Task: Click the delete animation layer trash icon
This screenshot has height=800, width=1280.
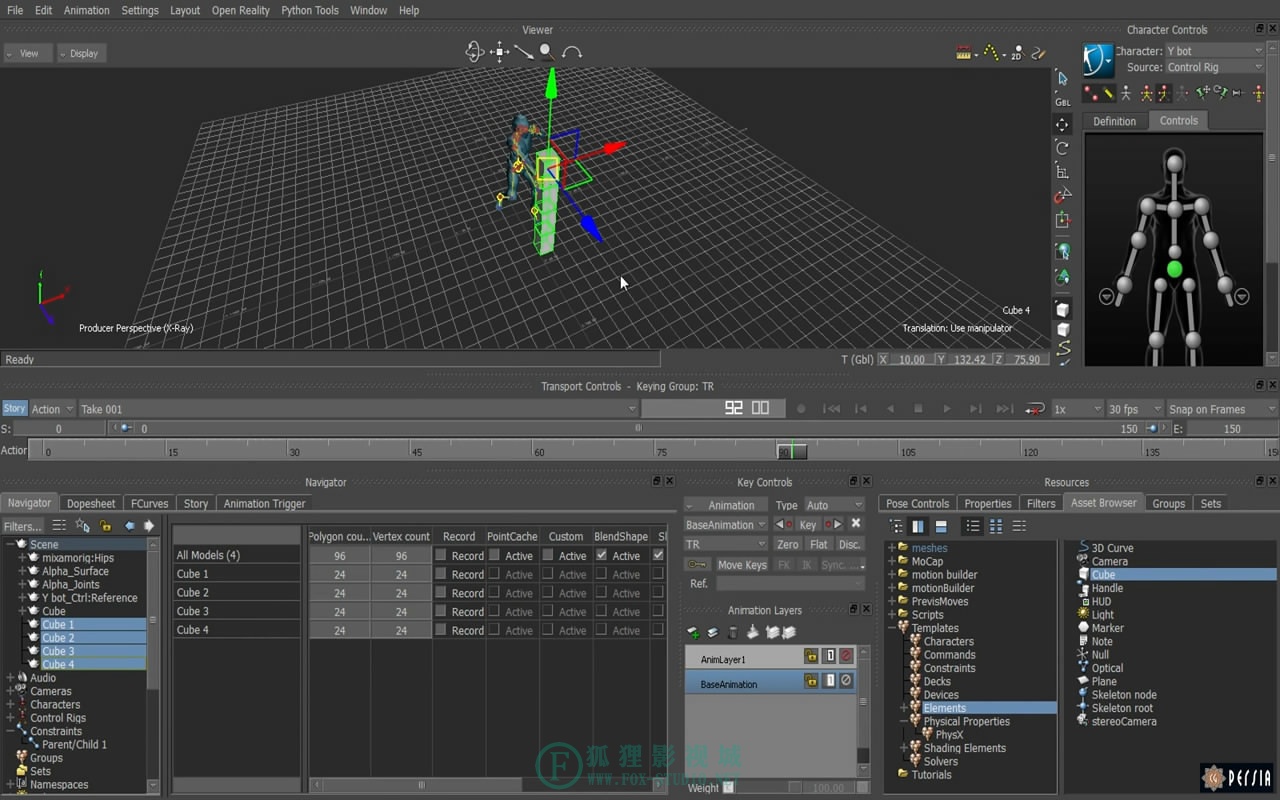Action: [x=732, y=632]
